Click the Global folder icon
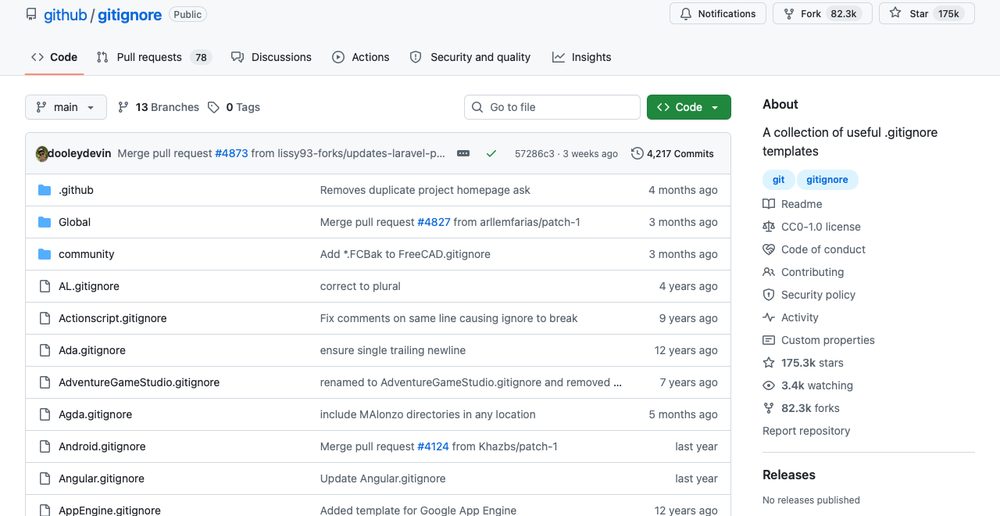The height and width of the screenshot is (516, 1000). click(x=44, y=222)
